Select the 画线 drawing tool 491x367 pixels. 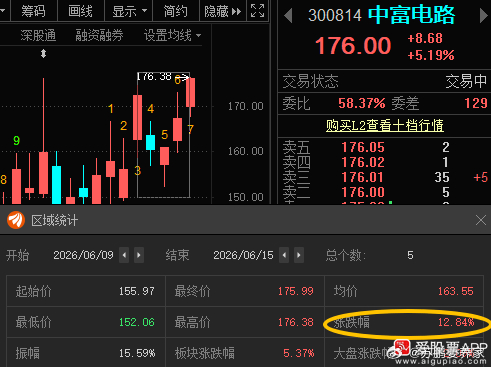[80, 11]
